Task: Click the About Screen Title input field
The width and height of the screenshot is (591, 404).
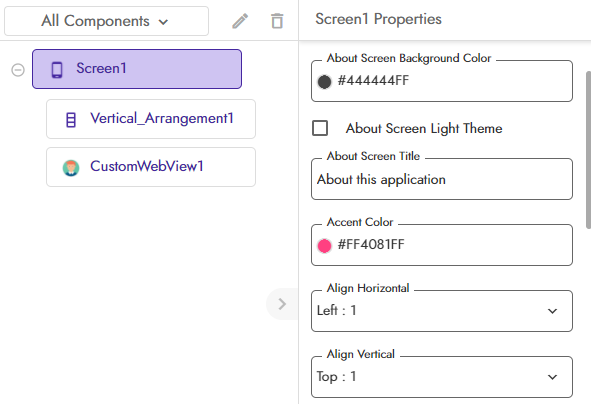Action: [442, 179]
